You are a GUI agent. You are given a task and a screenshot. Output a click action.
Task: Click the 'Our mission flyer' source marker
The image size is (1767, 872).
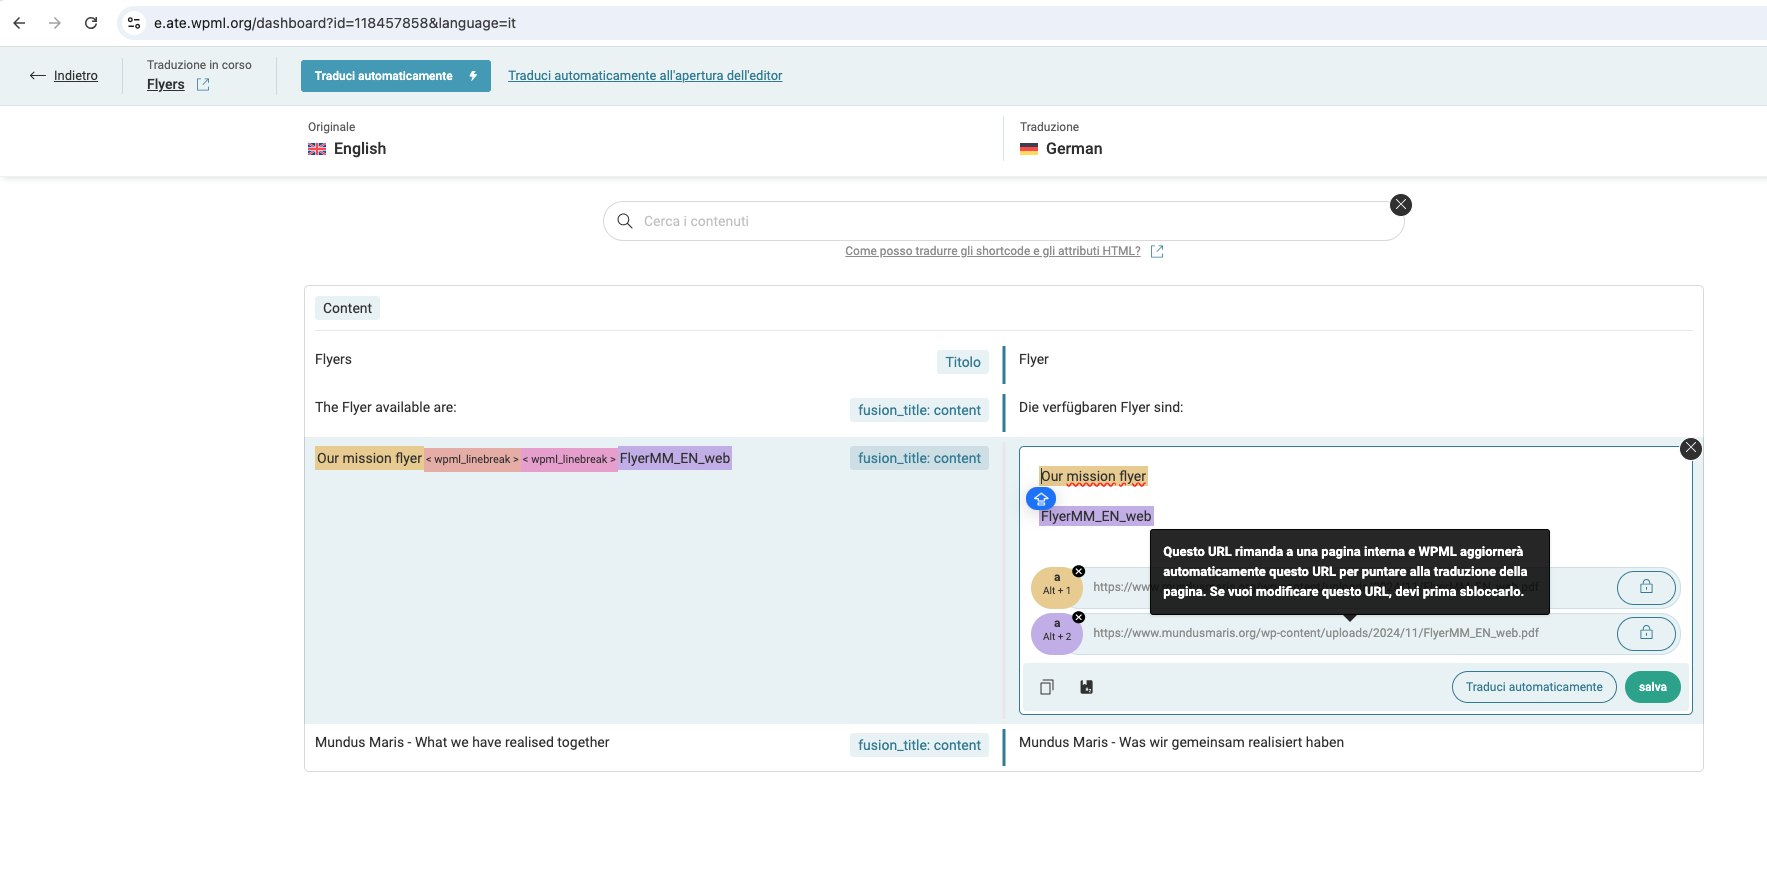pos(369,458)
